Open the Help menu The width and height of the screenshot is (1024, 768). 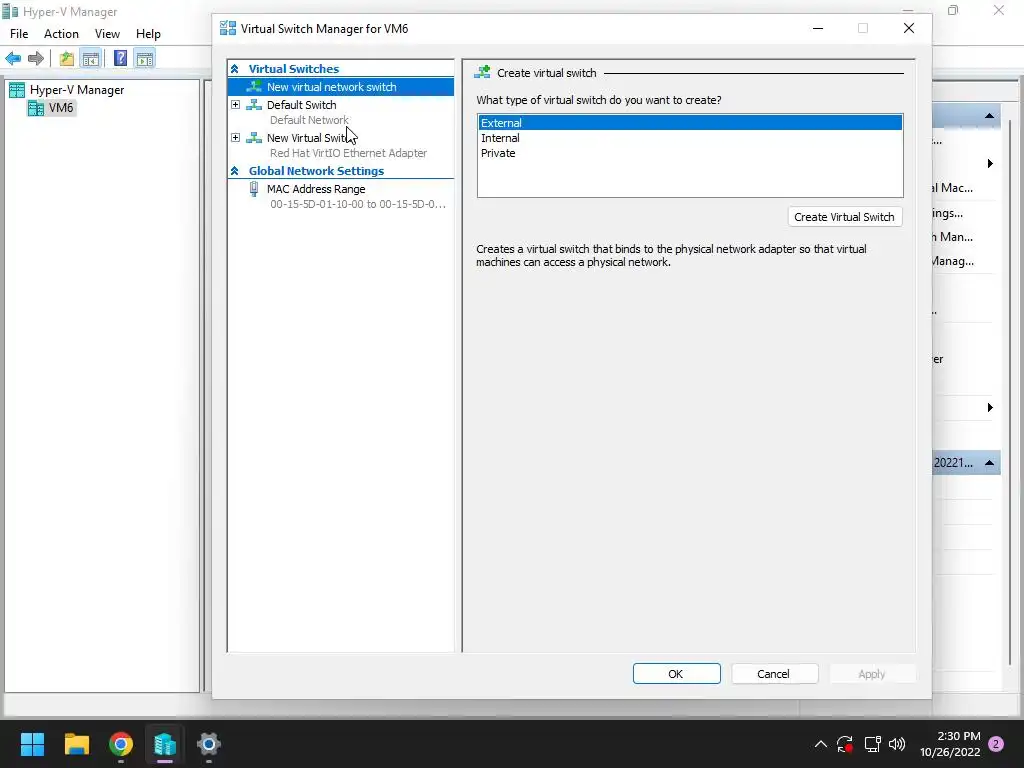click(x=148, y=34)
